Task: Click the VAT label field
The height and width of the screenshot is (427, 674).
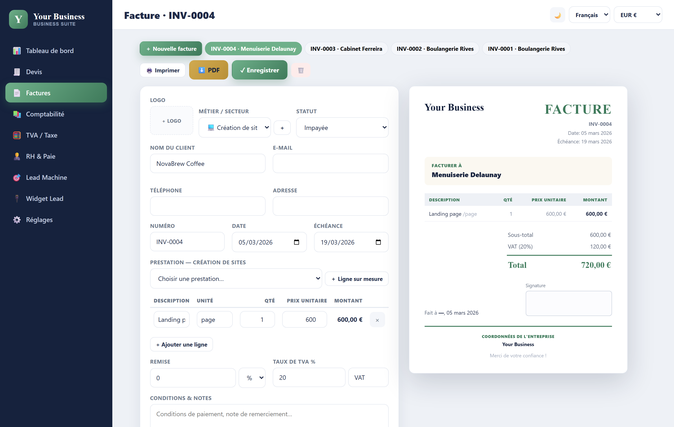Action: pyautogui.click(x=368, y=378)
